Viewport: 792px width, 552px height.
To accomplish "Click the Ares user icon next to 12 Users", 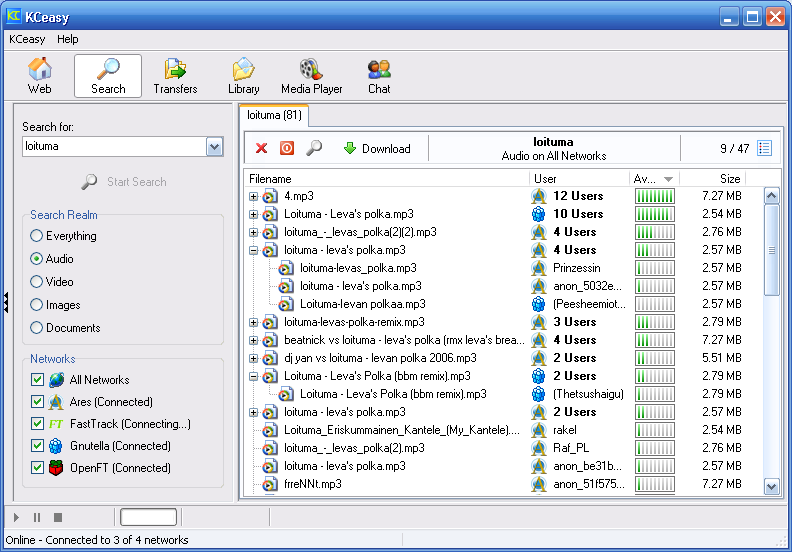I will (x=539, y=196).
